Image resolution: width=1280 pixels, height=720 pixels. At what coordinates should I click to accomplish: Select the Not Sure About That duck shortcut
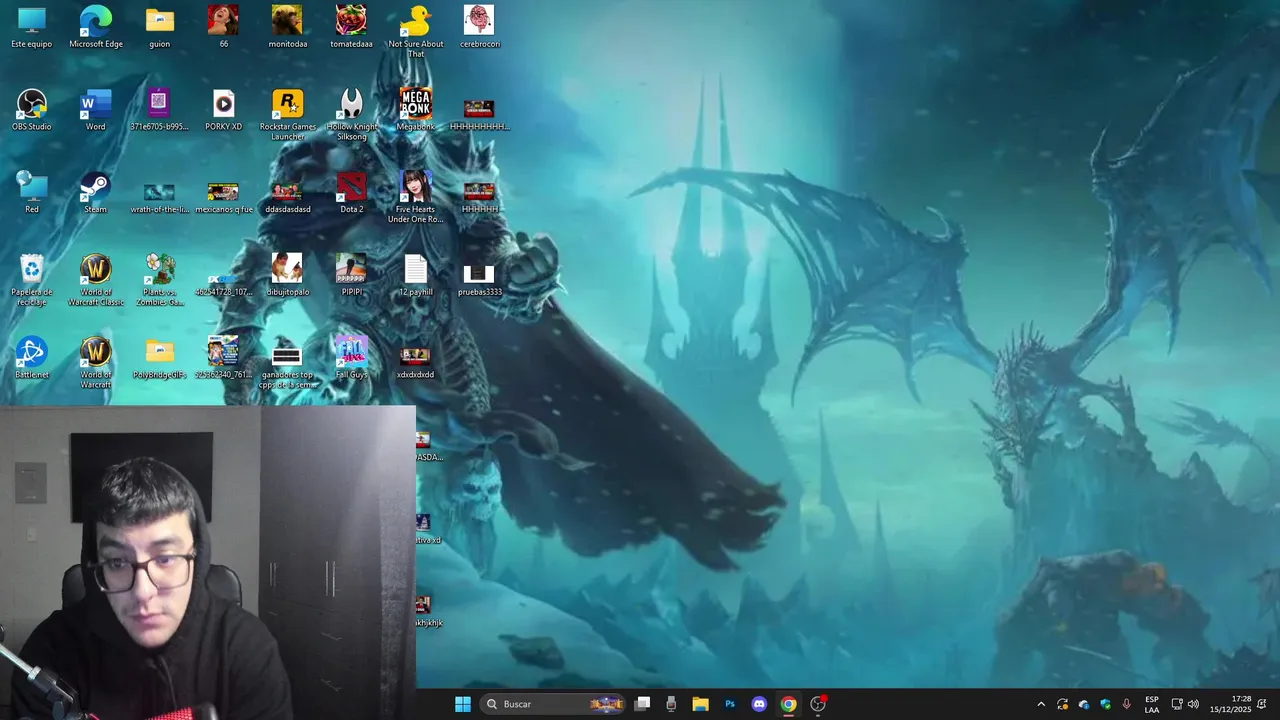click(x=415, y=31)
